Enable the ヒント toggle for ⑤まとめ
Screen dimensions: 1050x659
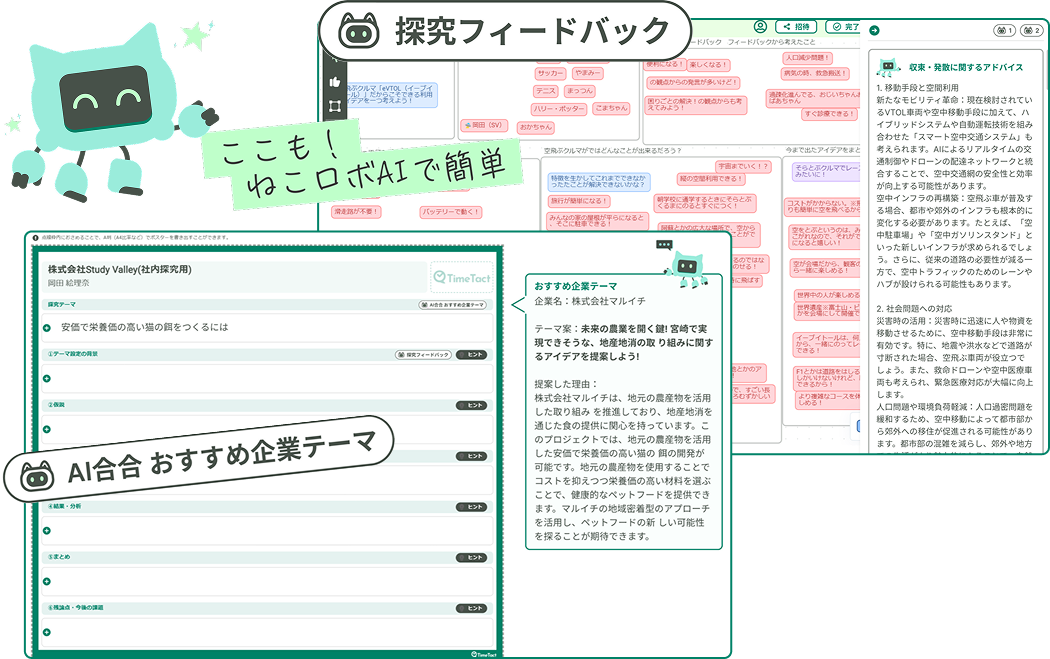click(472, 557)
